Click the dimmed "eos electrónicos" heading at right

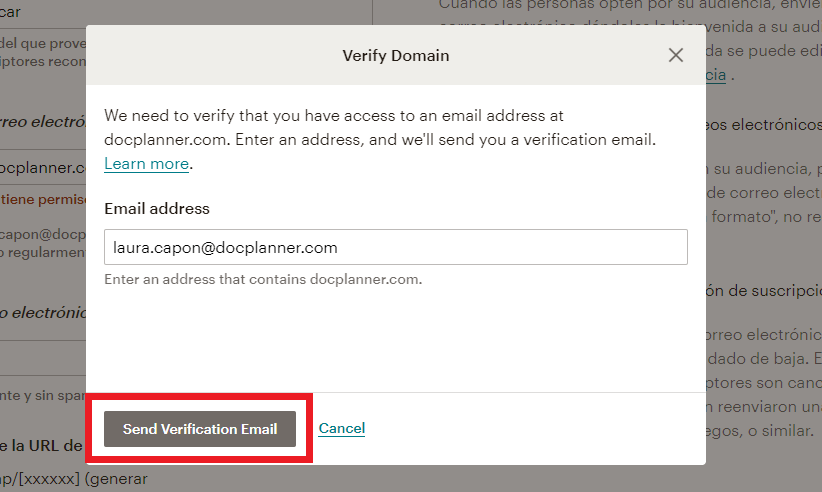763,125
